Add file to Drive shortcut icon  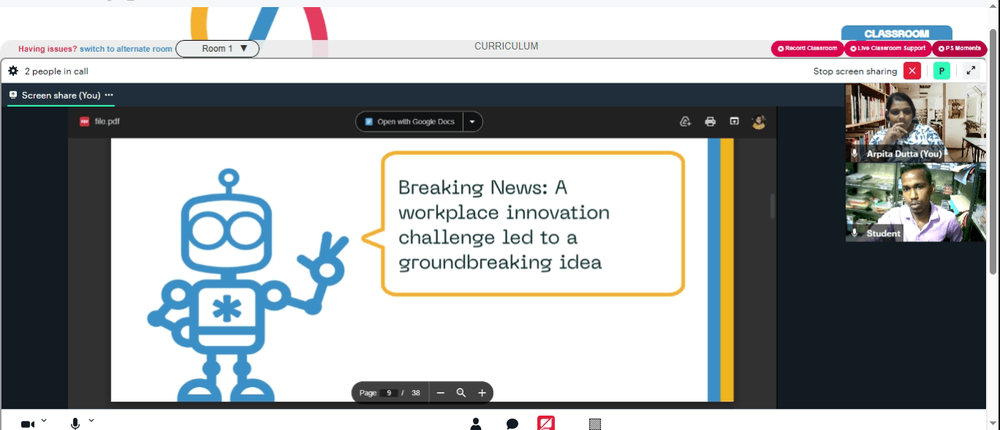point(686,121)
